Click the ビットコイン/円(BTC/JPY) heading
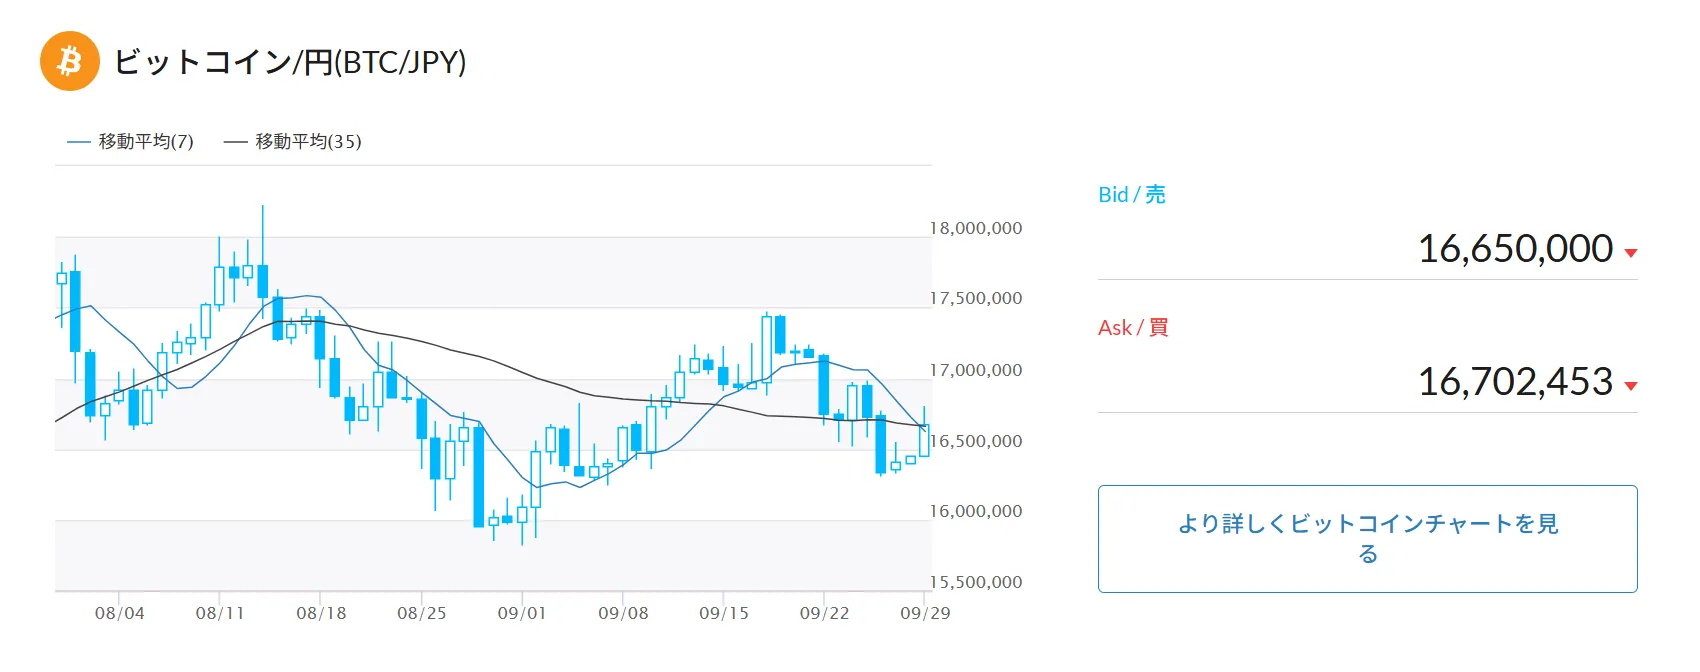 (x=290, y=62)
